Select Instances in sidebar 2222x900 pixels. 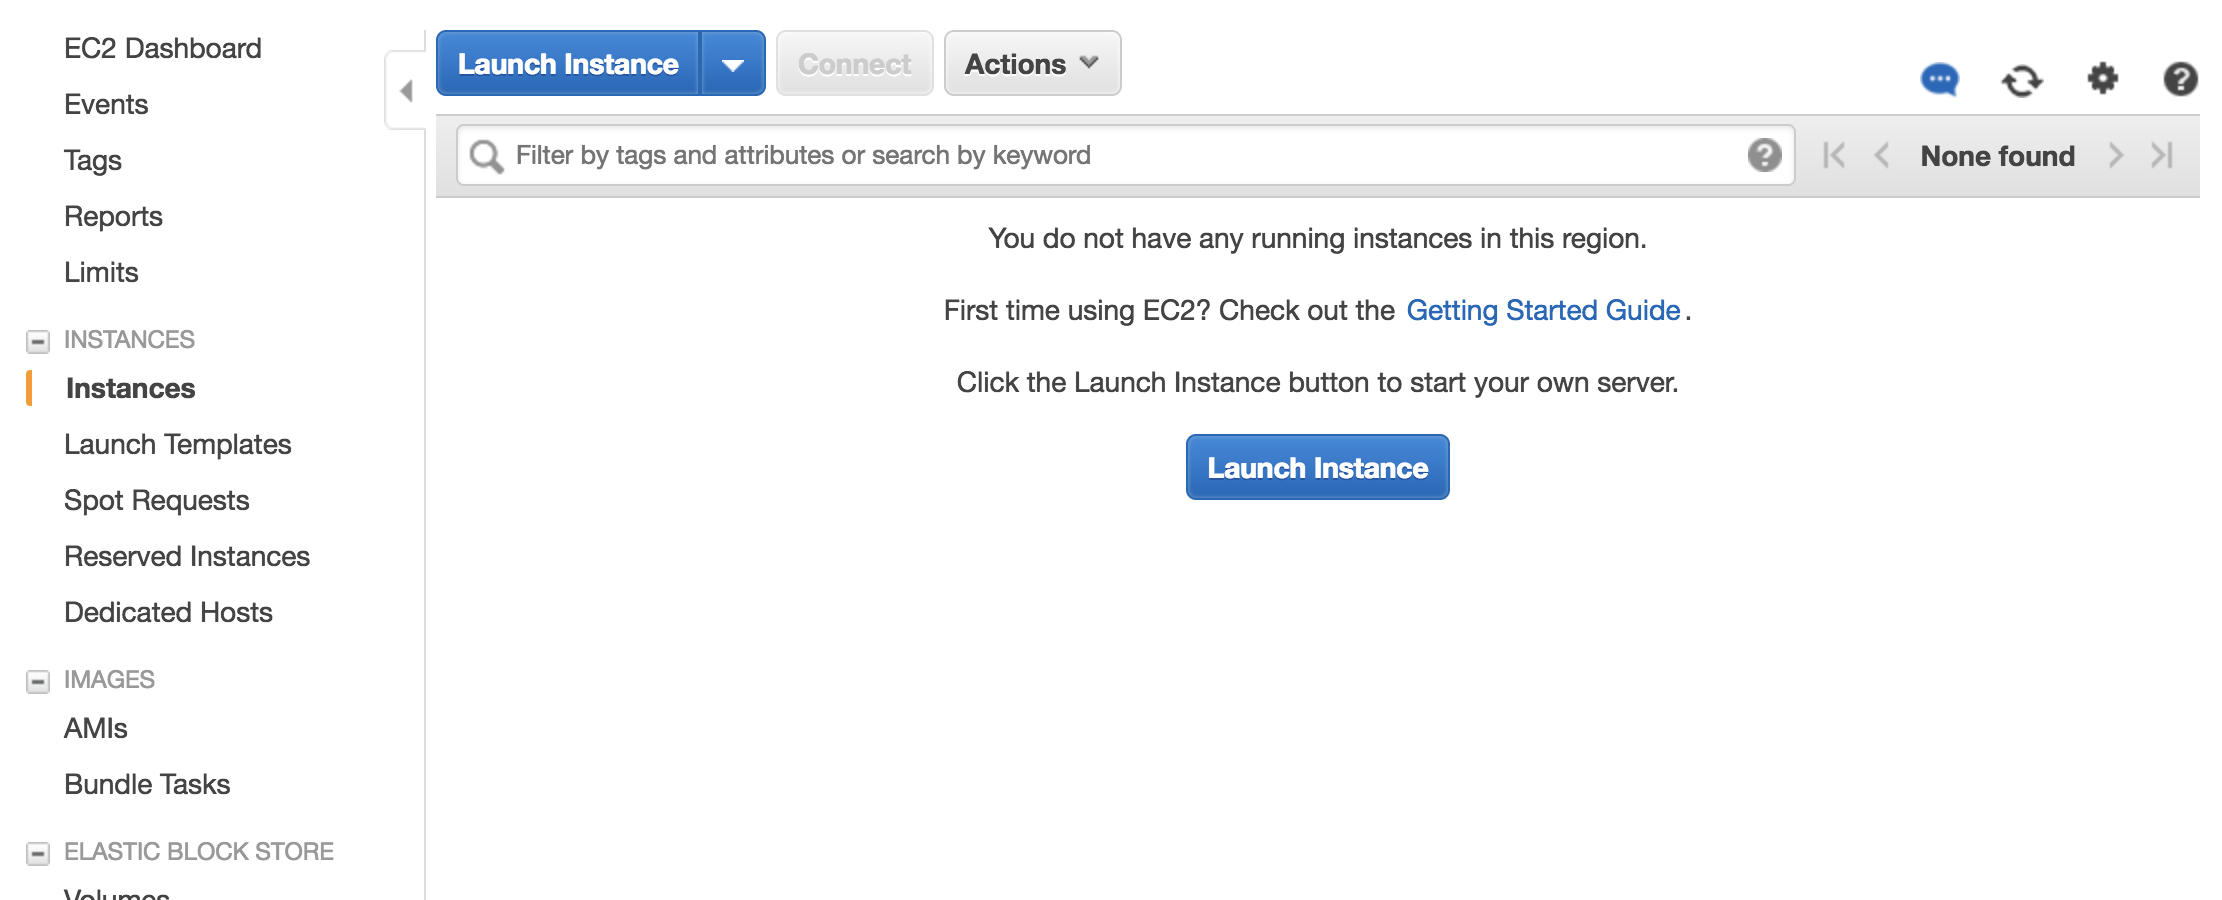coord(130,388)
